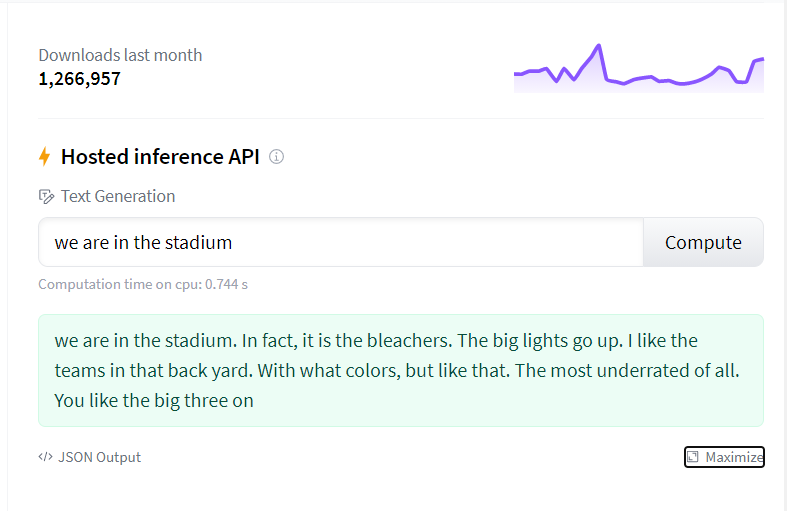Click the word 'bleachers' in the generated text
This screenshot has width=787, height=511.
point(409,341)
